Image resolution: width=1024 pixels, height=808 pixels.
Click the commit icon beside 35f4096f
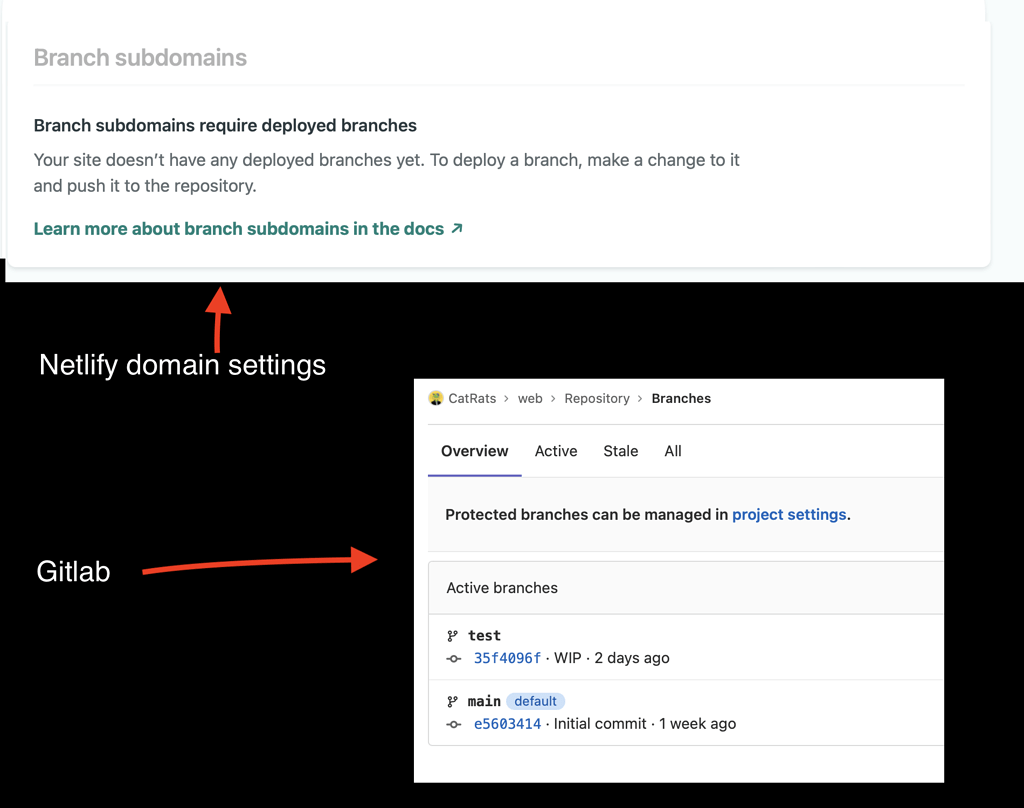click(454, 659)
